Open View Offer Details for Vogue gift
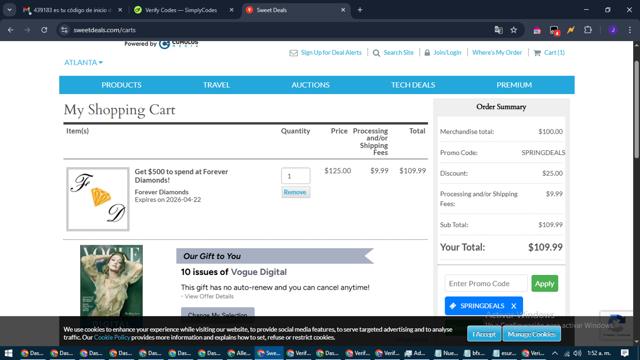This screenshot has width=640, height=360. 209,296
